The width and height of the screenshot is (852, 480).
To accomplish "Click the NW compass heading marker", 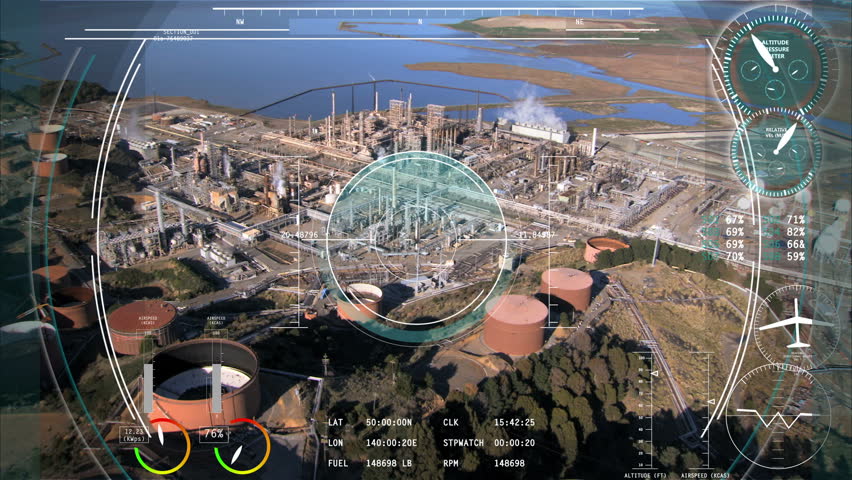I will 240,22.
